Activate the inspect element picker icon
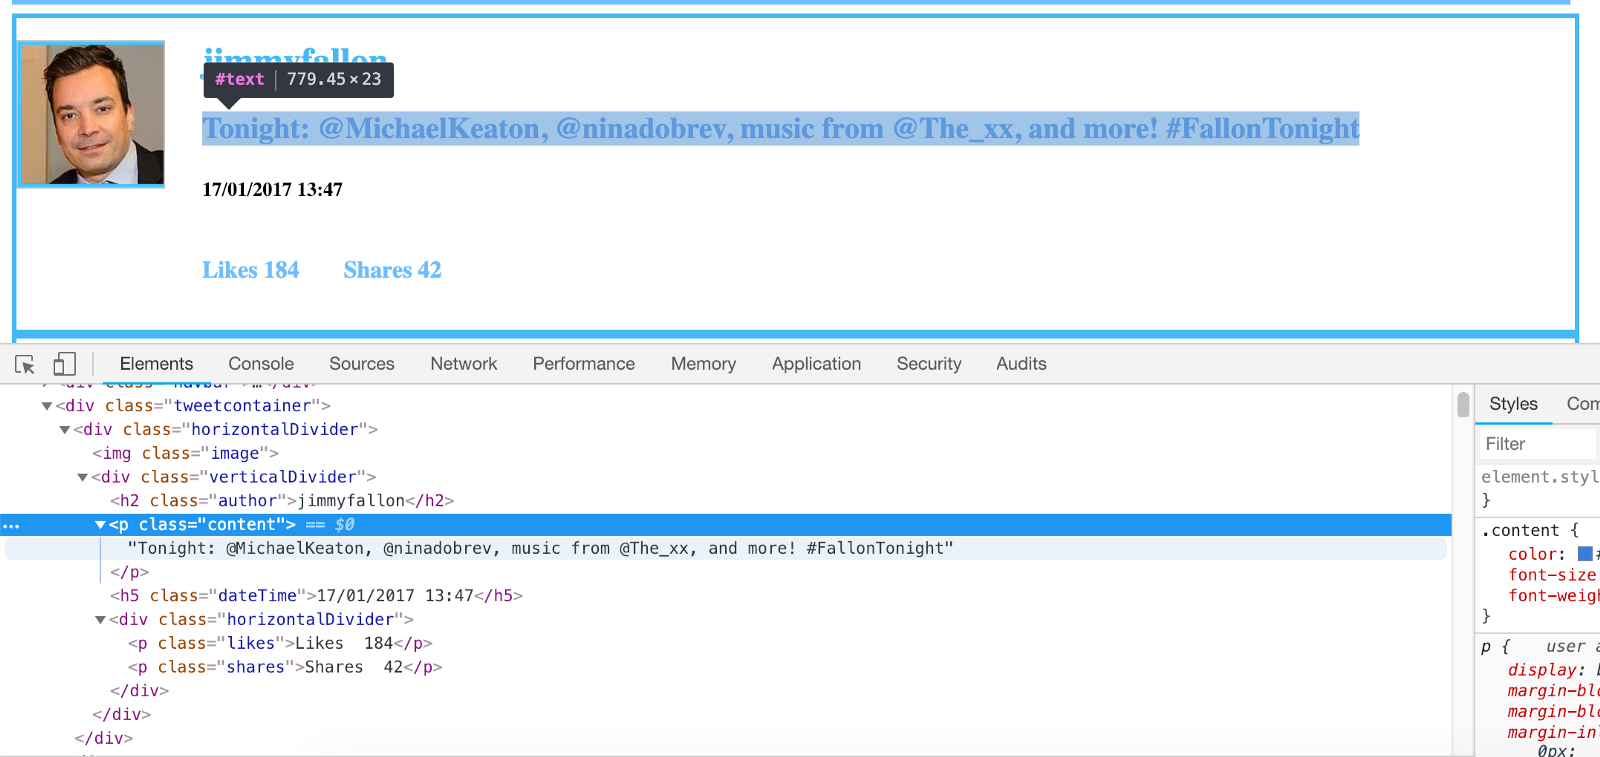1600x757 pixels. point(25,365)
